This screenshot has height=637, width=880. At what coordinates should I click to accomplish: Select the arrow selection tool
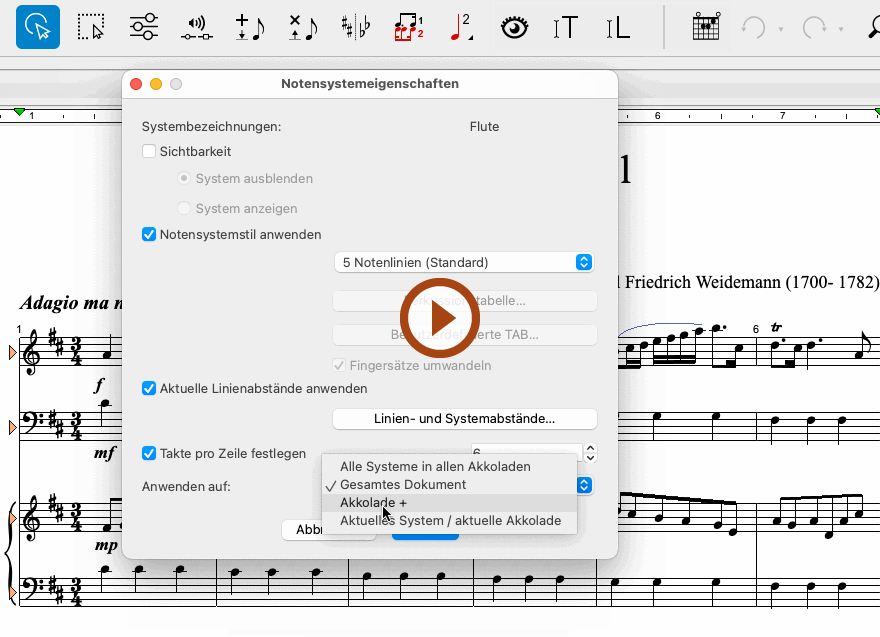point(37,27)
